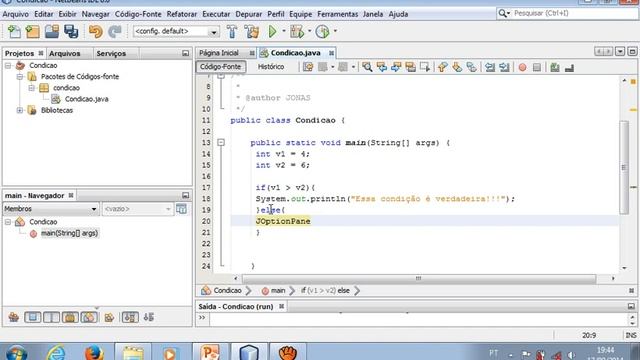Collapse main method fold at line 13
The width and height of the screenshot is (640, 360).
click(x=221, y=142)
